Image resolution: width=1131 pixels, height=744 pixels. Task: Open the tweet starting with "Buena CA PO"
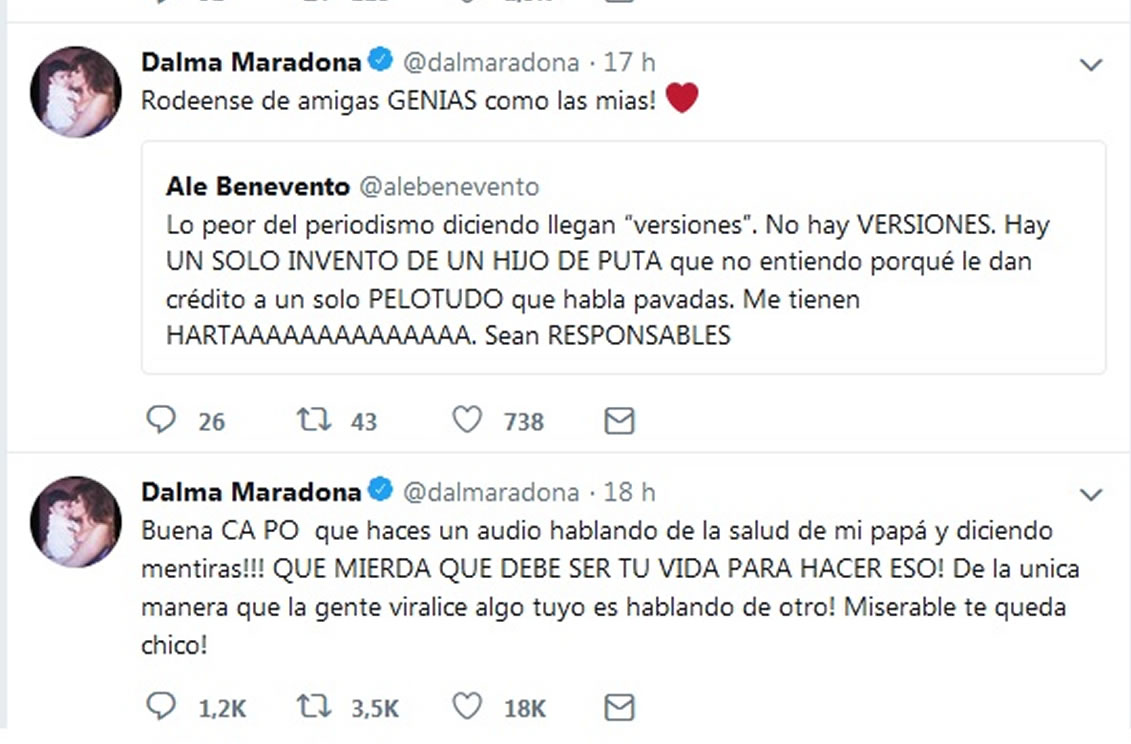point(600,588)
